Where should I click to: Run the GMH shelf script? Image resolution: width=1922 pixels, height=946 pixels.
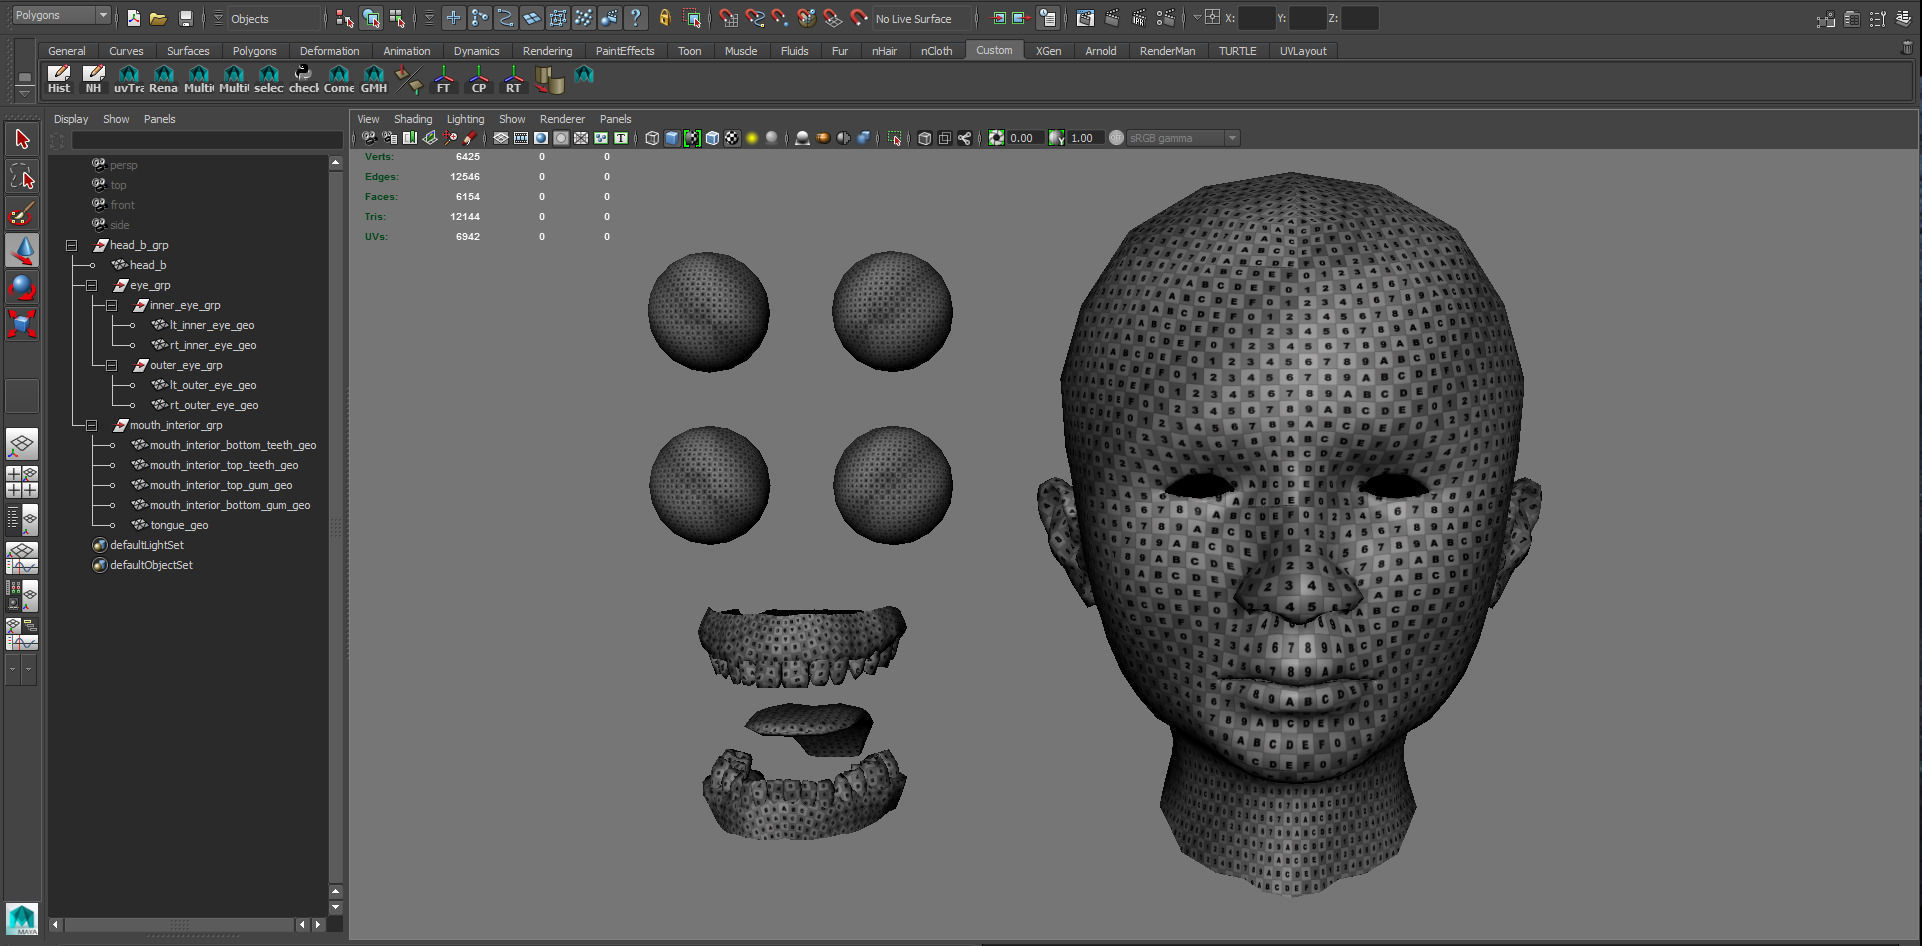[374, 79]
